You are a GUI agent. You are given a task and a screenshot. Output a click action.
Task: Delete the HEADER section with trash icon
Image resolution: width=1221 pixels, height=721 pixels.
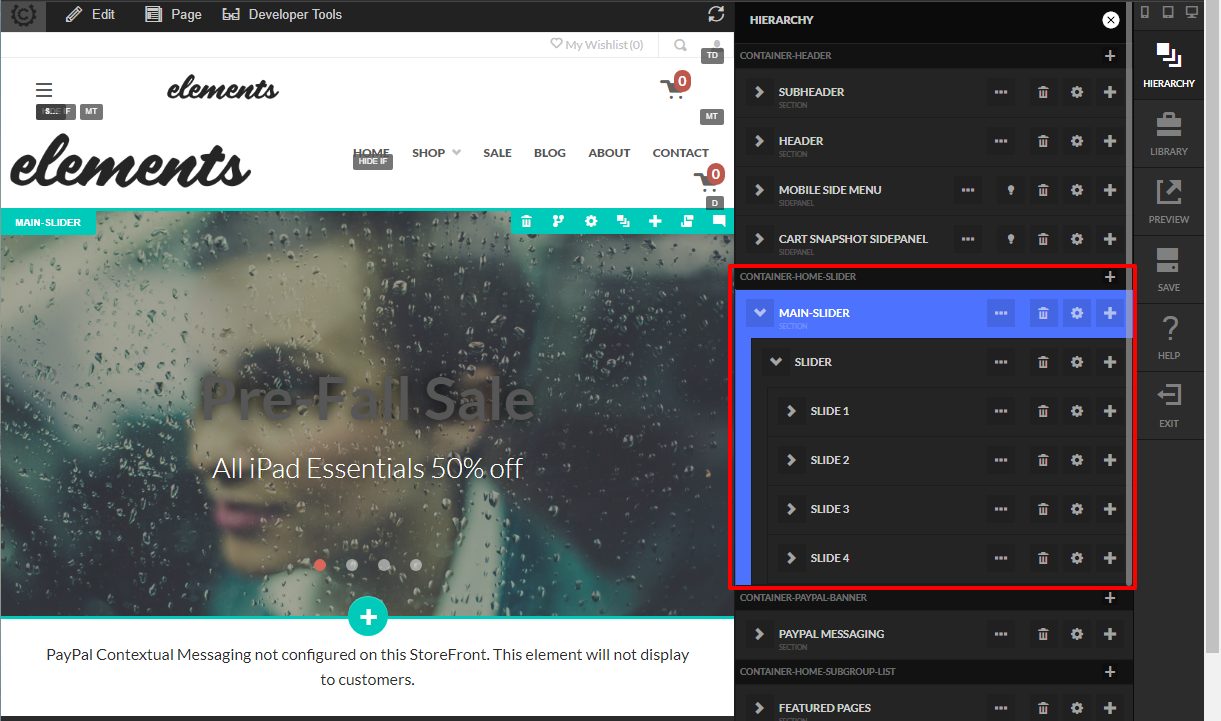pyautogui.click(x=1043, y=141)
